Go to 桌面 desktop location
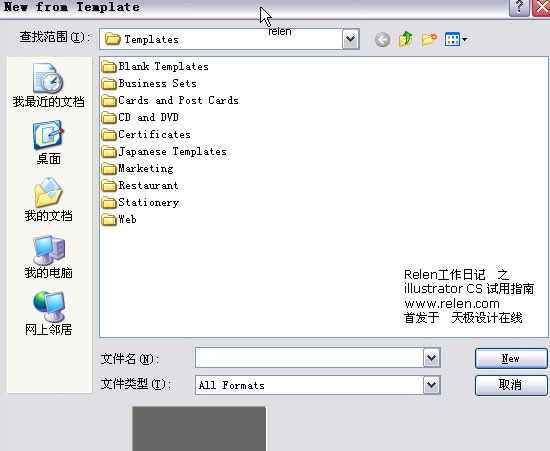The width and height of the screenshot is (550, 451). pyautogui.click(x=49, y=143)
